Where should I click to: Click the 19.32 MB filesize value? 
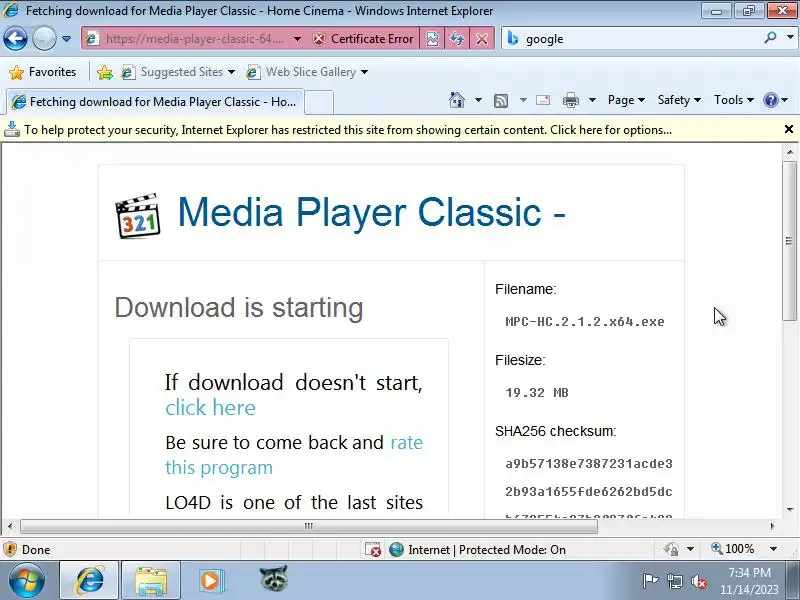537,392
